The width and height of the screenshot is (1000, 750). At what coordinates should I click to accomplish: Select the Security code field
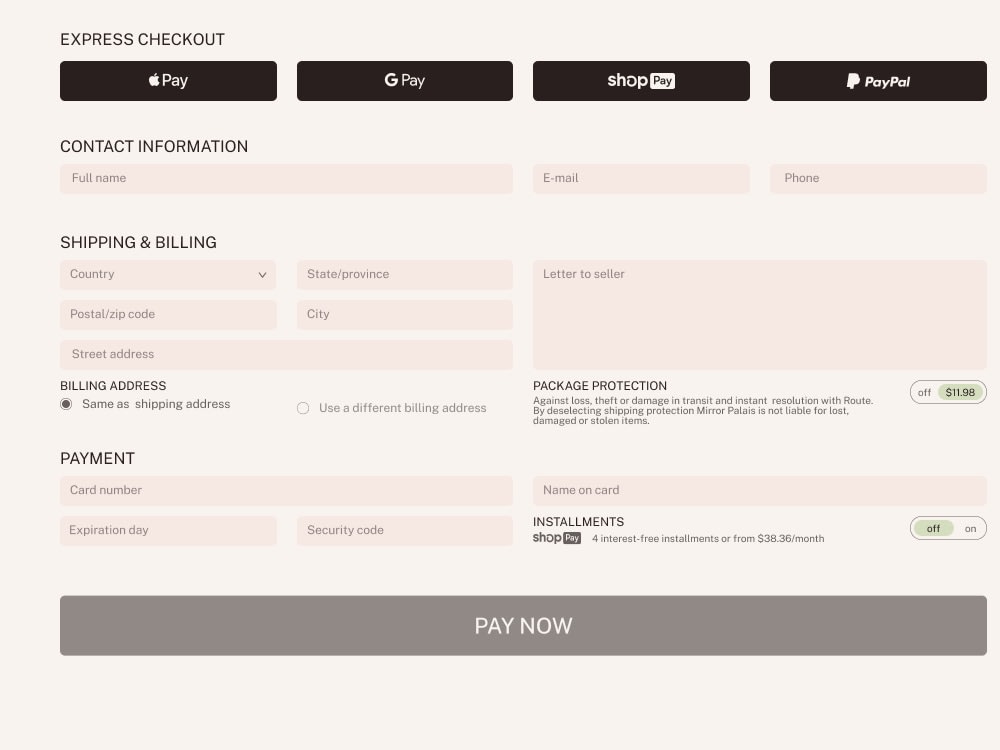(405, 531)
